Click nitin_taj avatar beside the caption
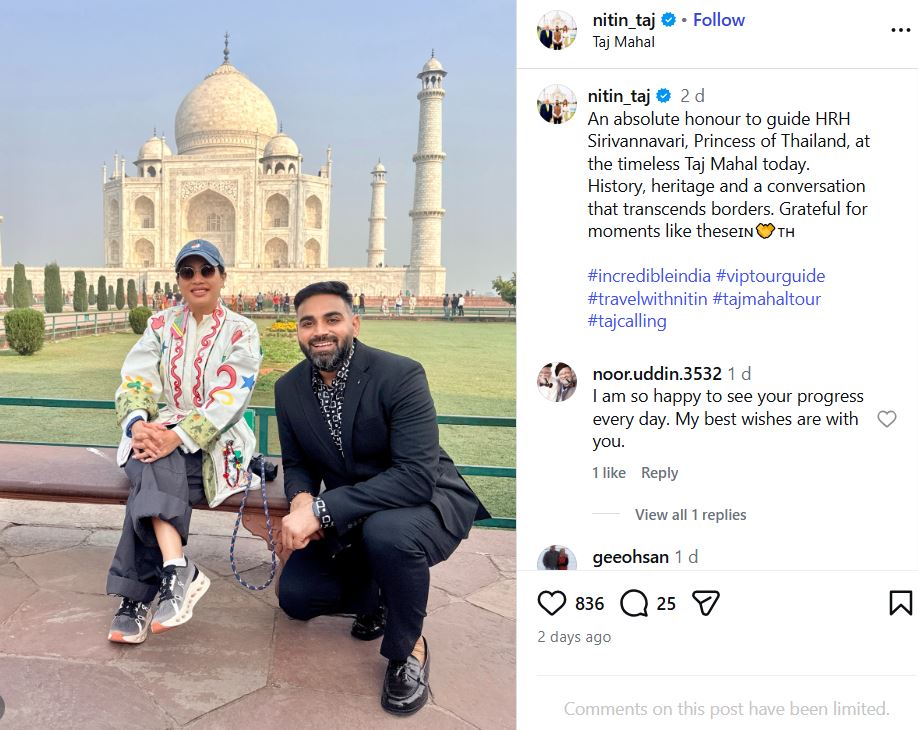Screen dimensions: 918x730 point(557,105)
